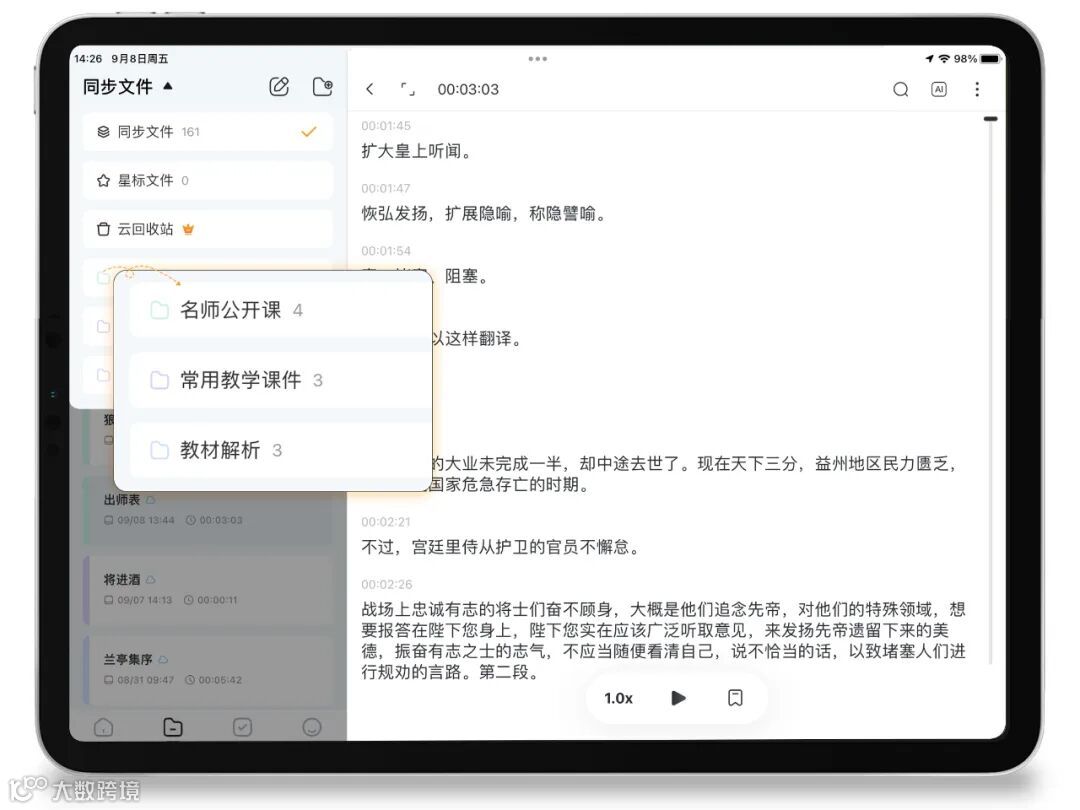Switch to the profile smiley tab
The width and height of the screenshot is (1080, 810).
coord(312,727)
